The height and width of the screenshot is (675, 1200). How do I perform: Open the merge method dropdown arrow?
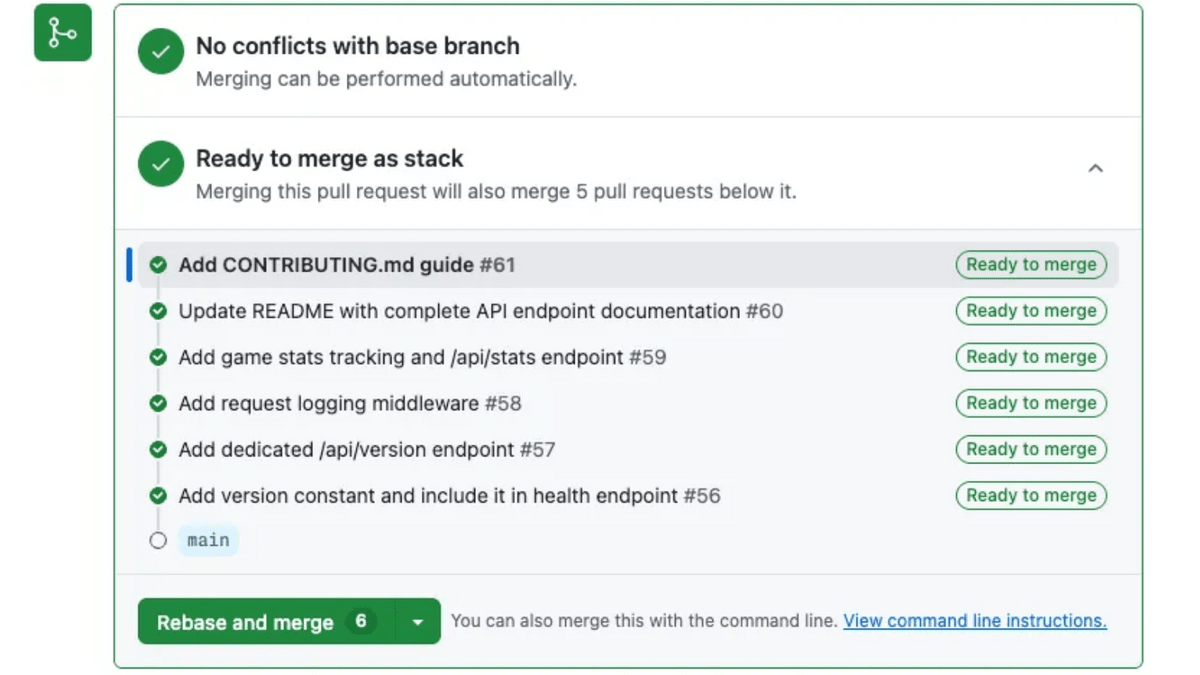418,622
